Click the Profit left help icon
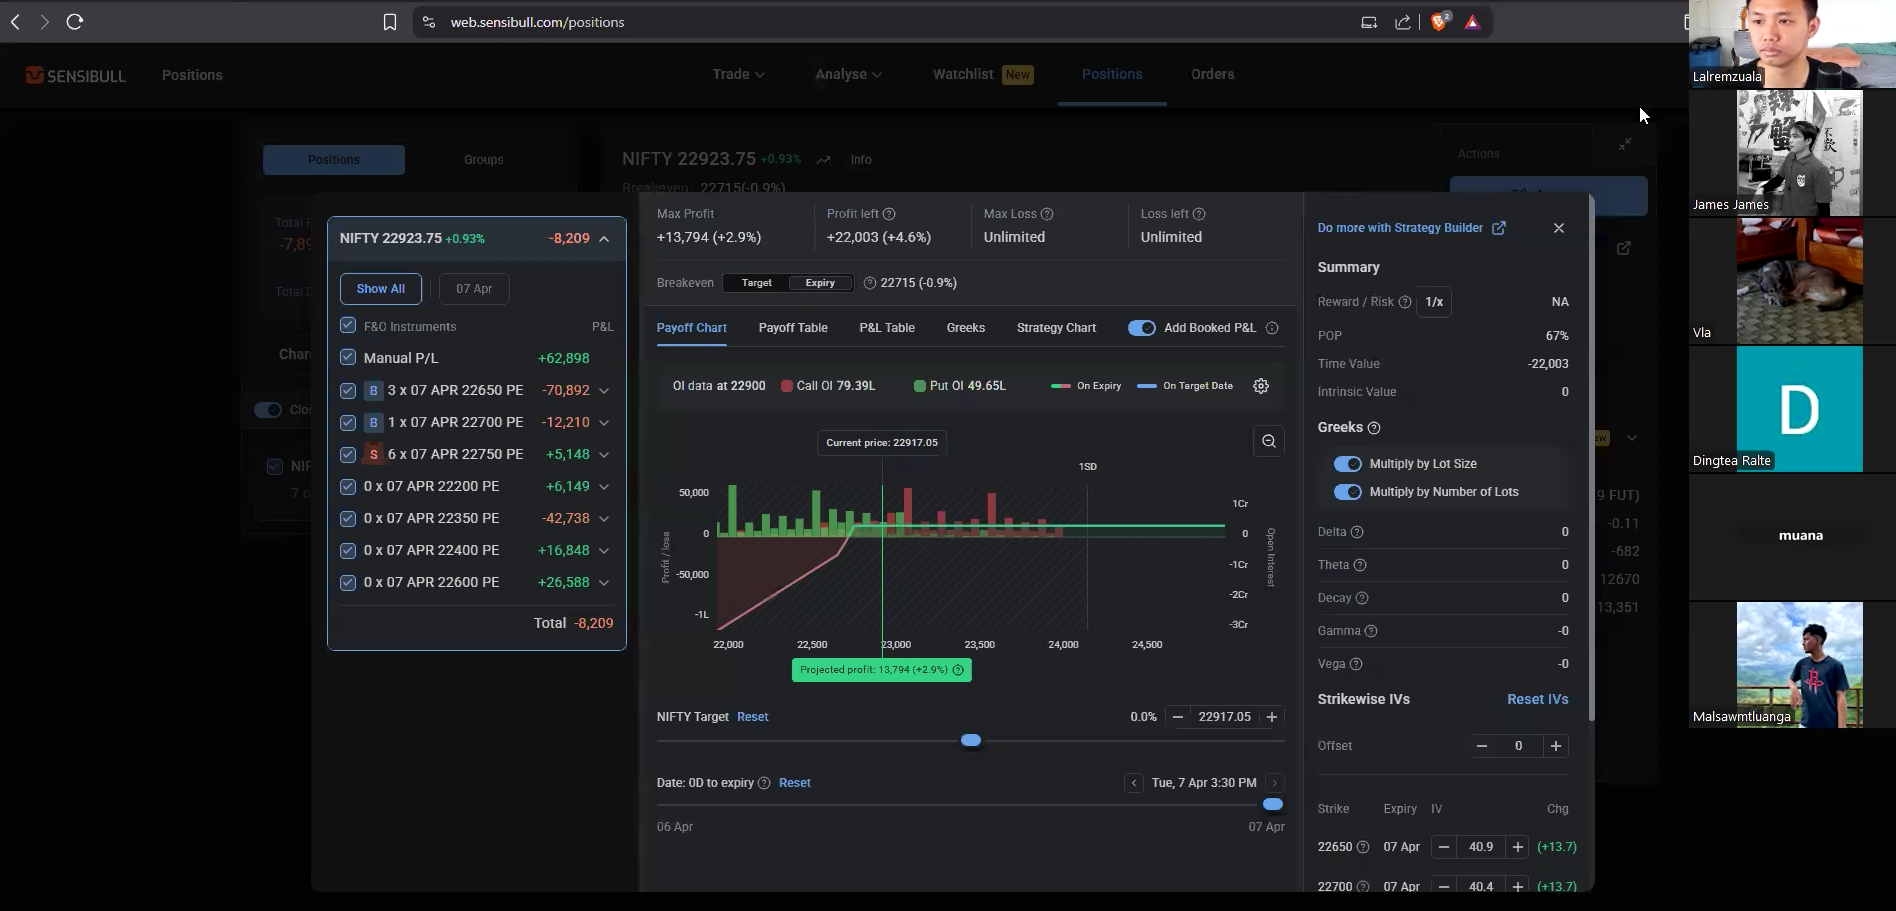Viewport: 1896px width, 911px height. pyautogui.click(x=889, y=214)
